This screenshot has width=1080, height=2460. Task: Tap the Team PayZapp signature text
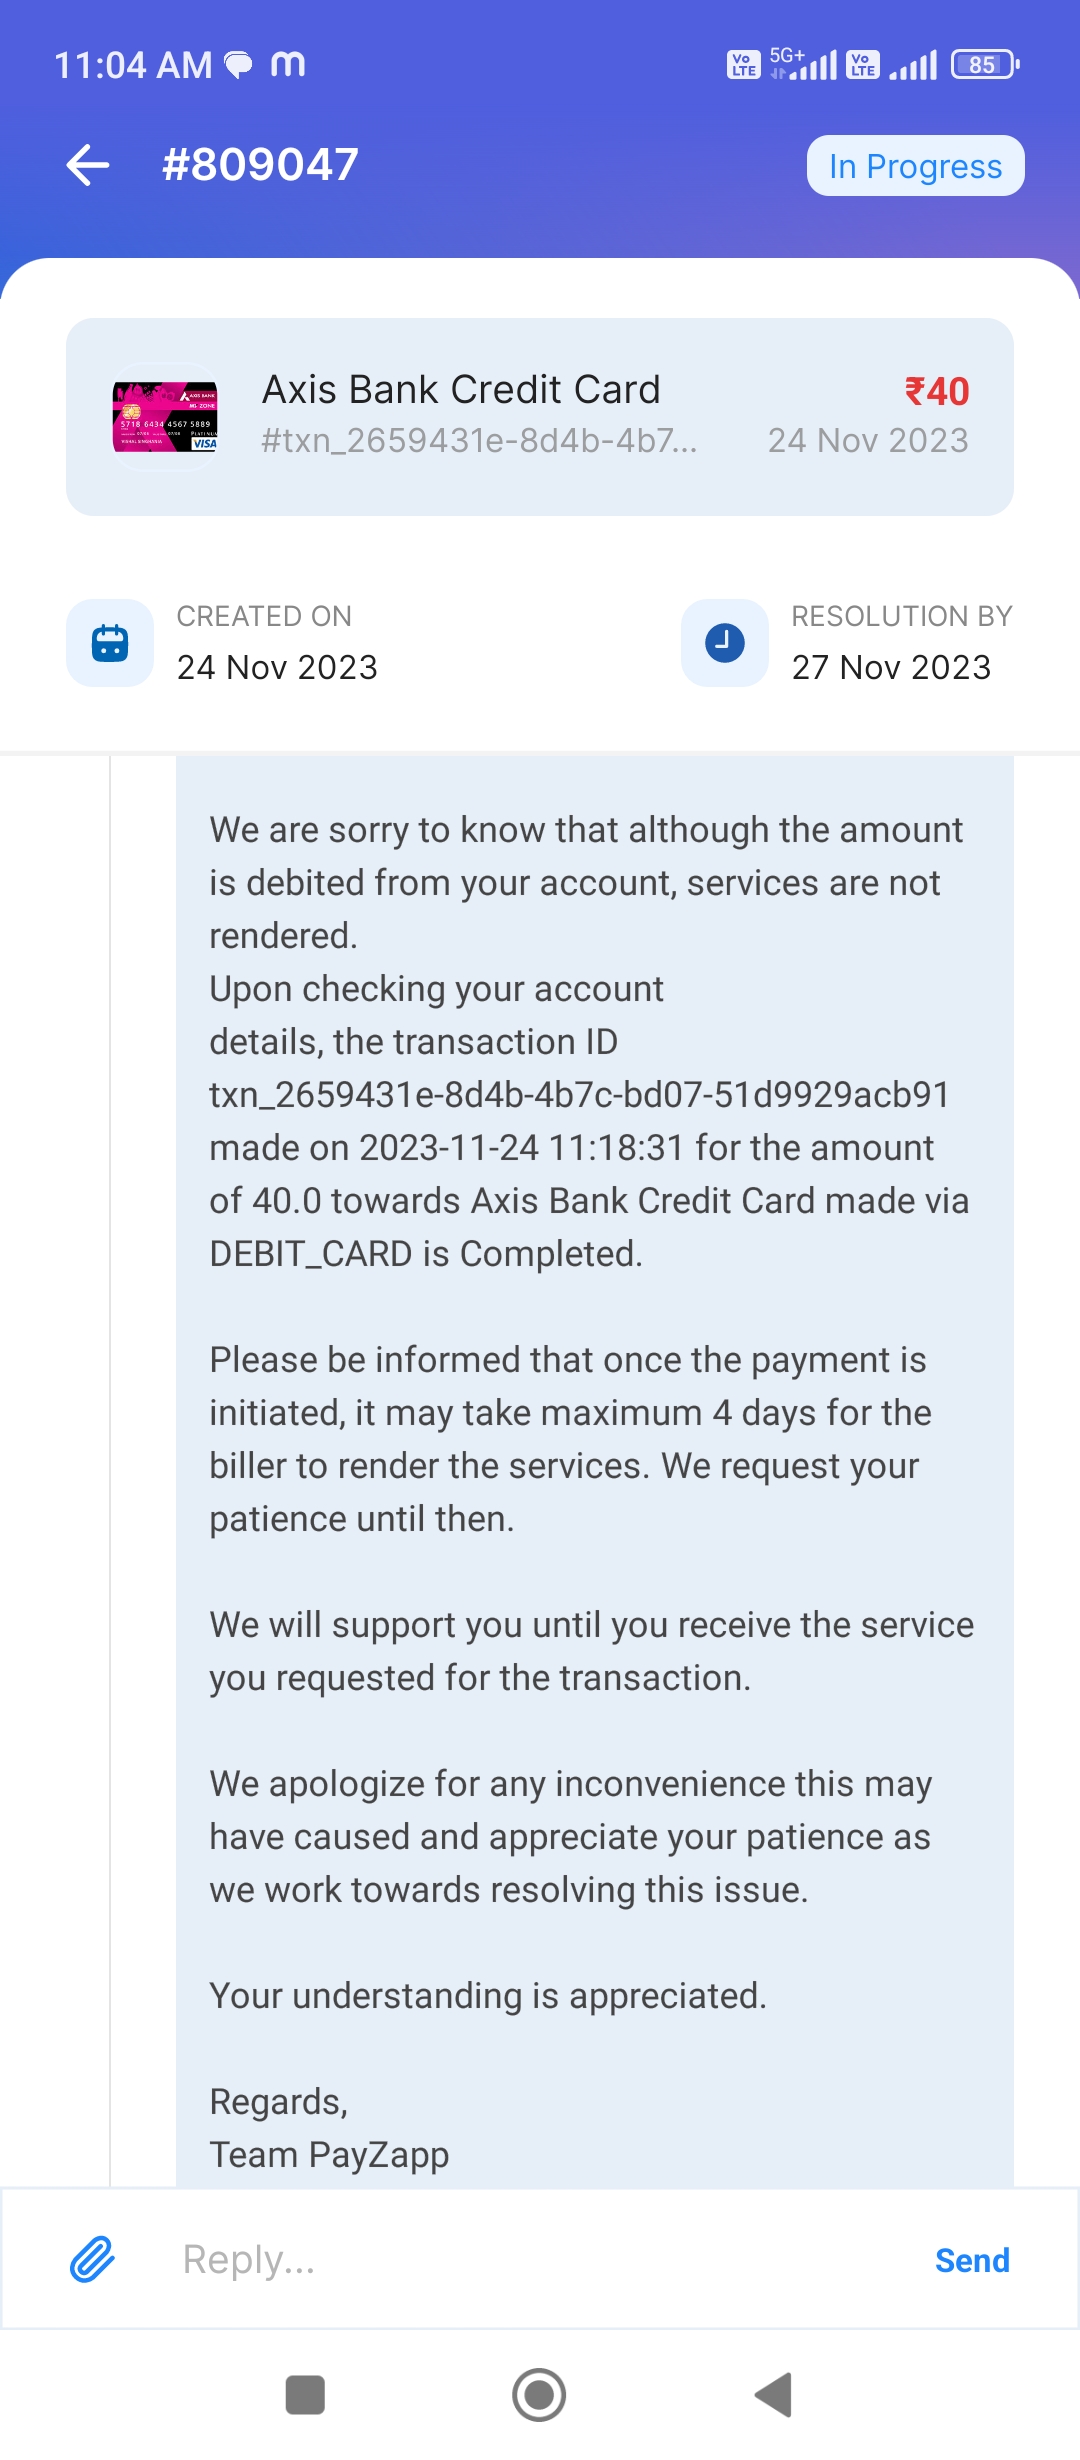coord(329,2154)
